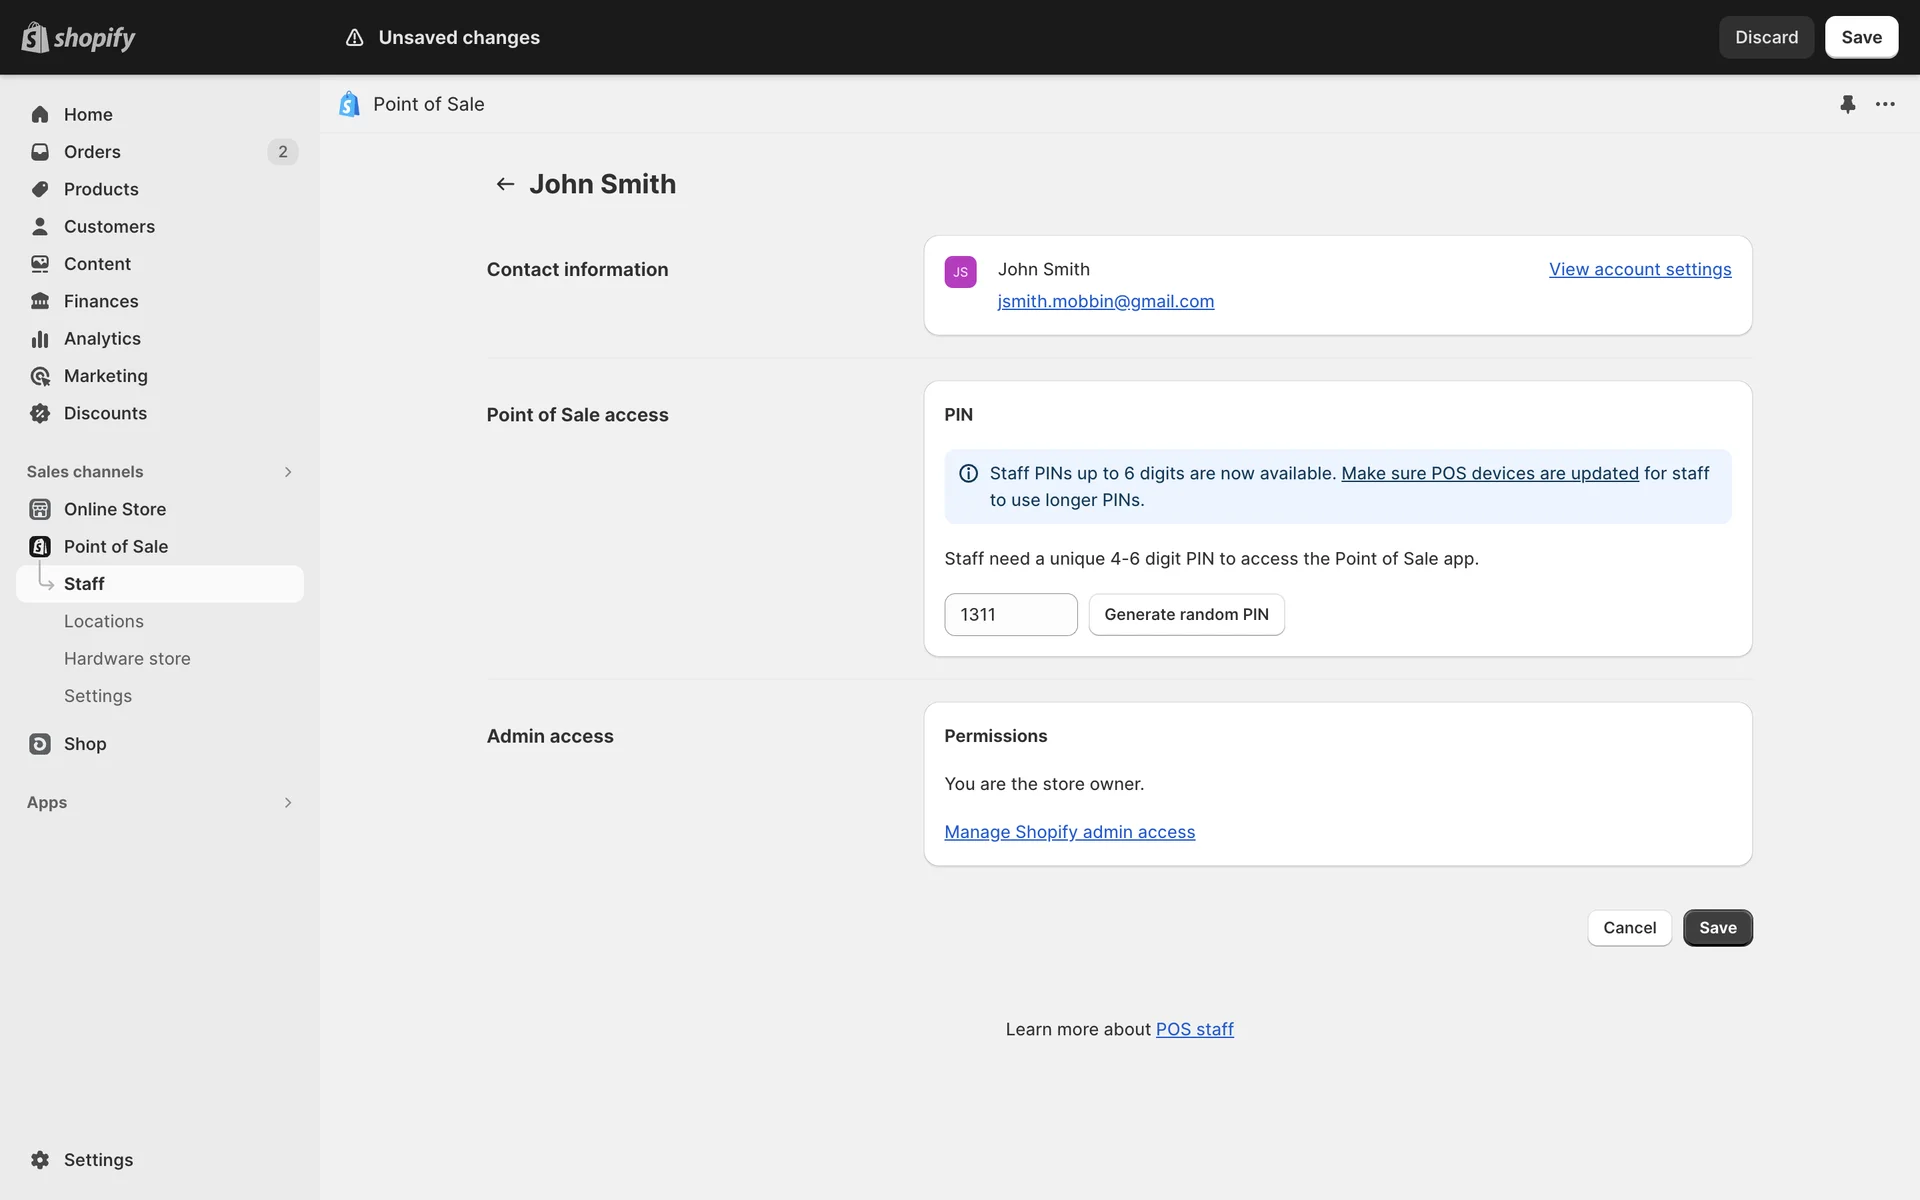
Task: Expand the Sales channels section chevron
Action: click(x=288, y=472)
